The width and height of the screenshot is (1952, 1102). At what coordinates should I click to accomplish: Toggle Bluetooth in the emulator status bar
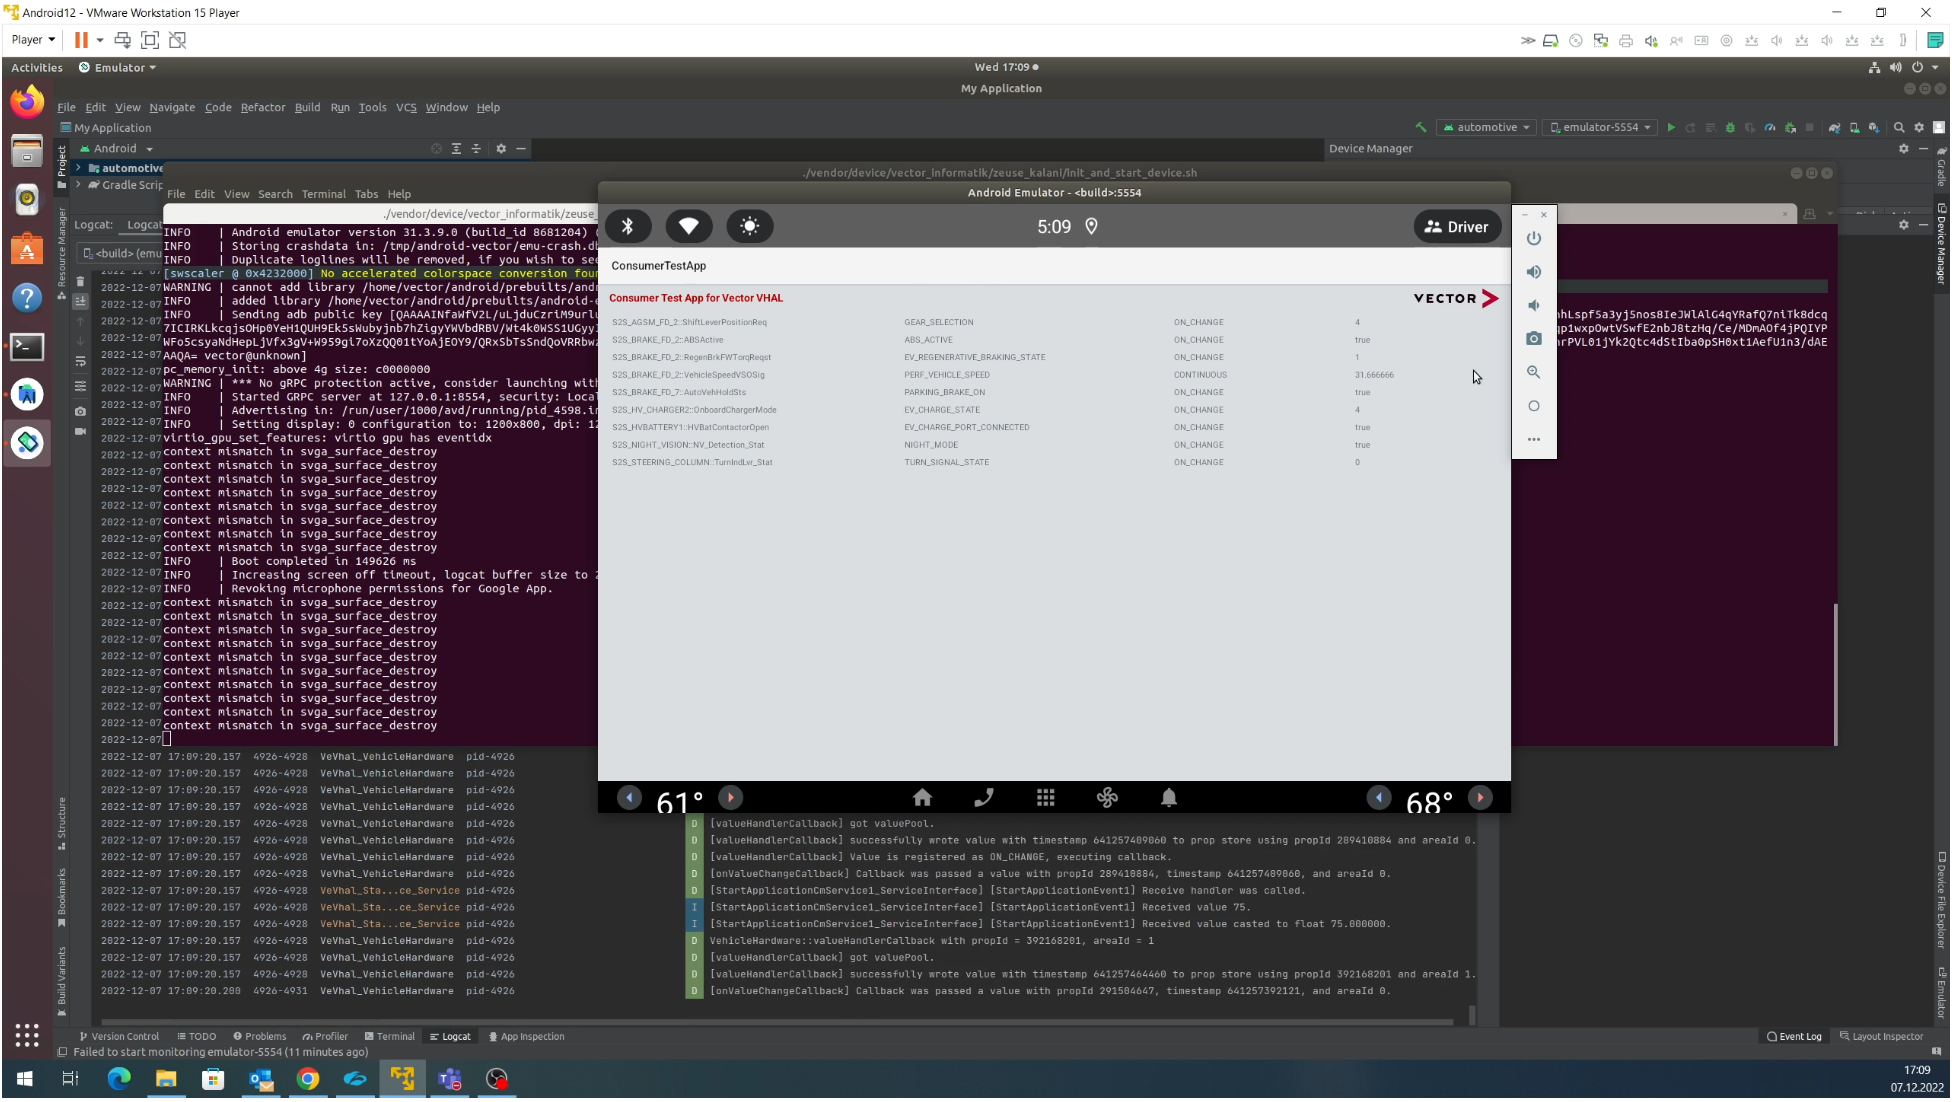click(627, 226)
